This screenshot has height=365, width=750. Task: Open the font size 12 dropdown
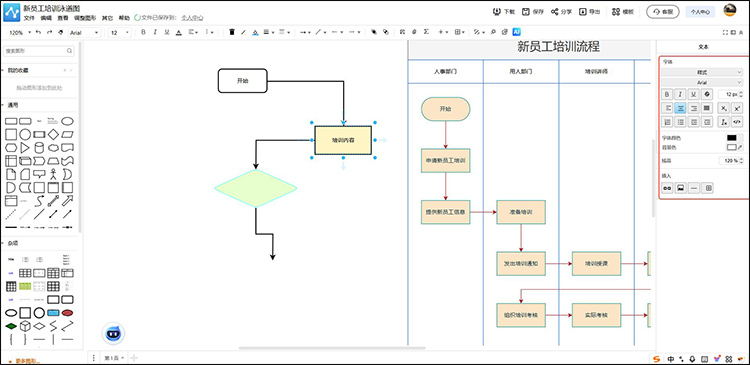tap(120, 33)
